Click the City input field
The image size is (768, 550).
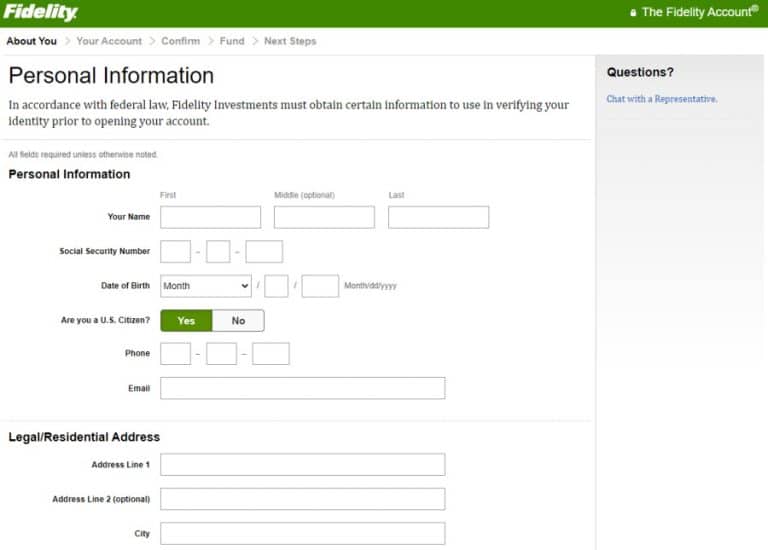(x=302, y=534)
